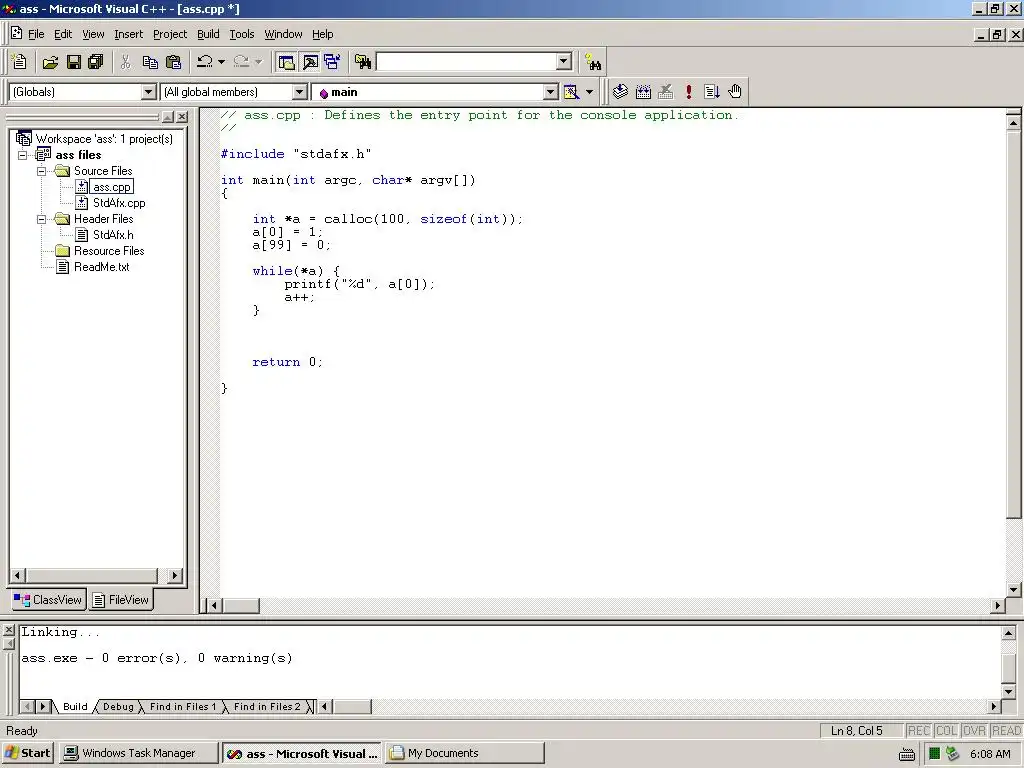Click the editor vertical scrollbar down arrow
This screenshot has height=768, width=1024.
(x=1014, y=590)
